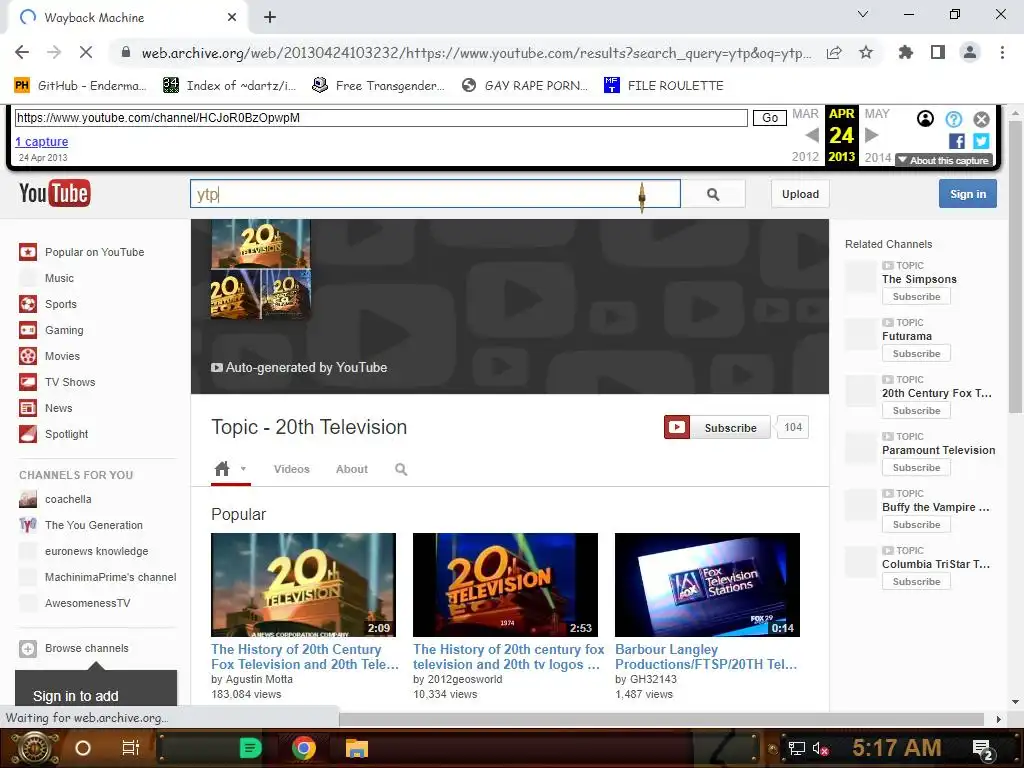Select the Wayback Machine browser tab
Screen dimensions: 1024x768
tap(127, 18)
